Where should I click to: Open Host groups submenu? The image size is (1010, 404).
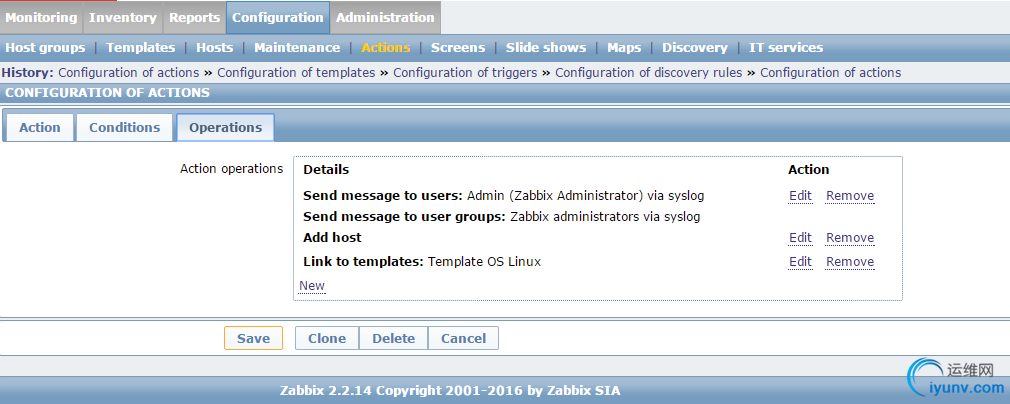45,47
